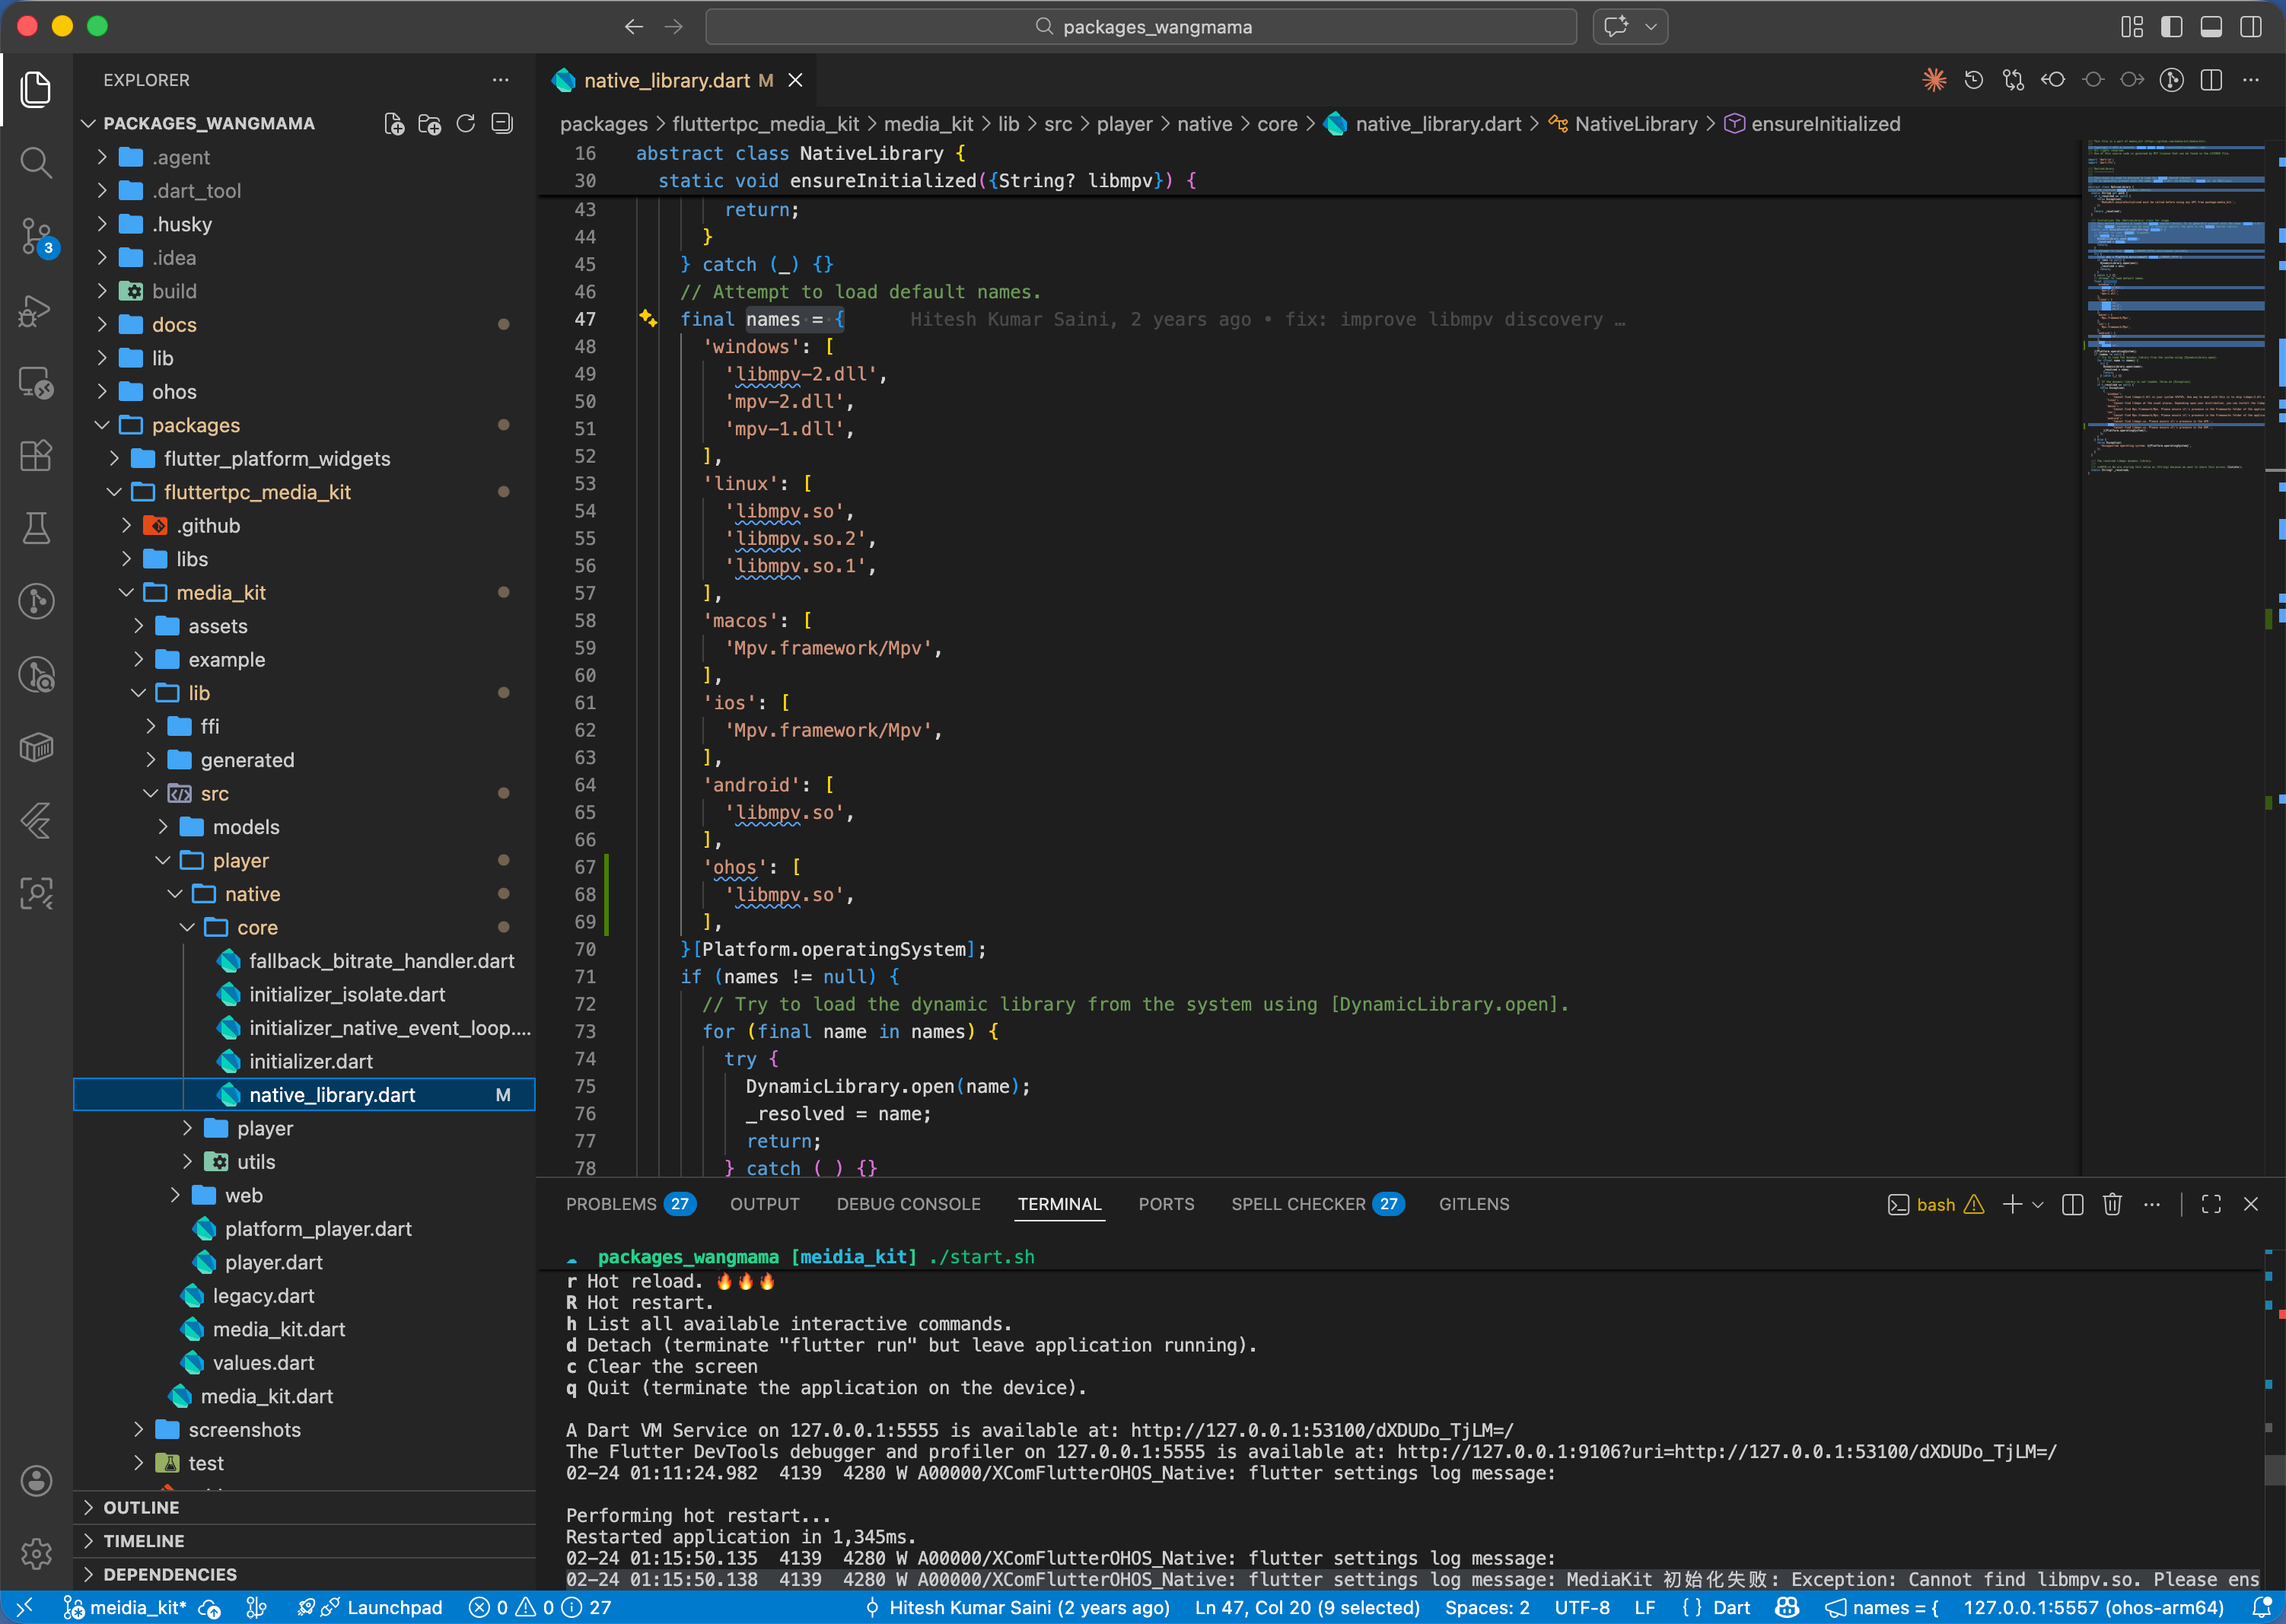Toggle the bottom panel visibility

tap(2211, 27)
